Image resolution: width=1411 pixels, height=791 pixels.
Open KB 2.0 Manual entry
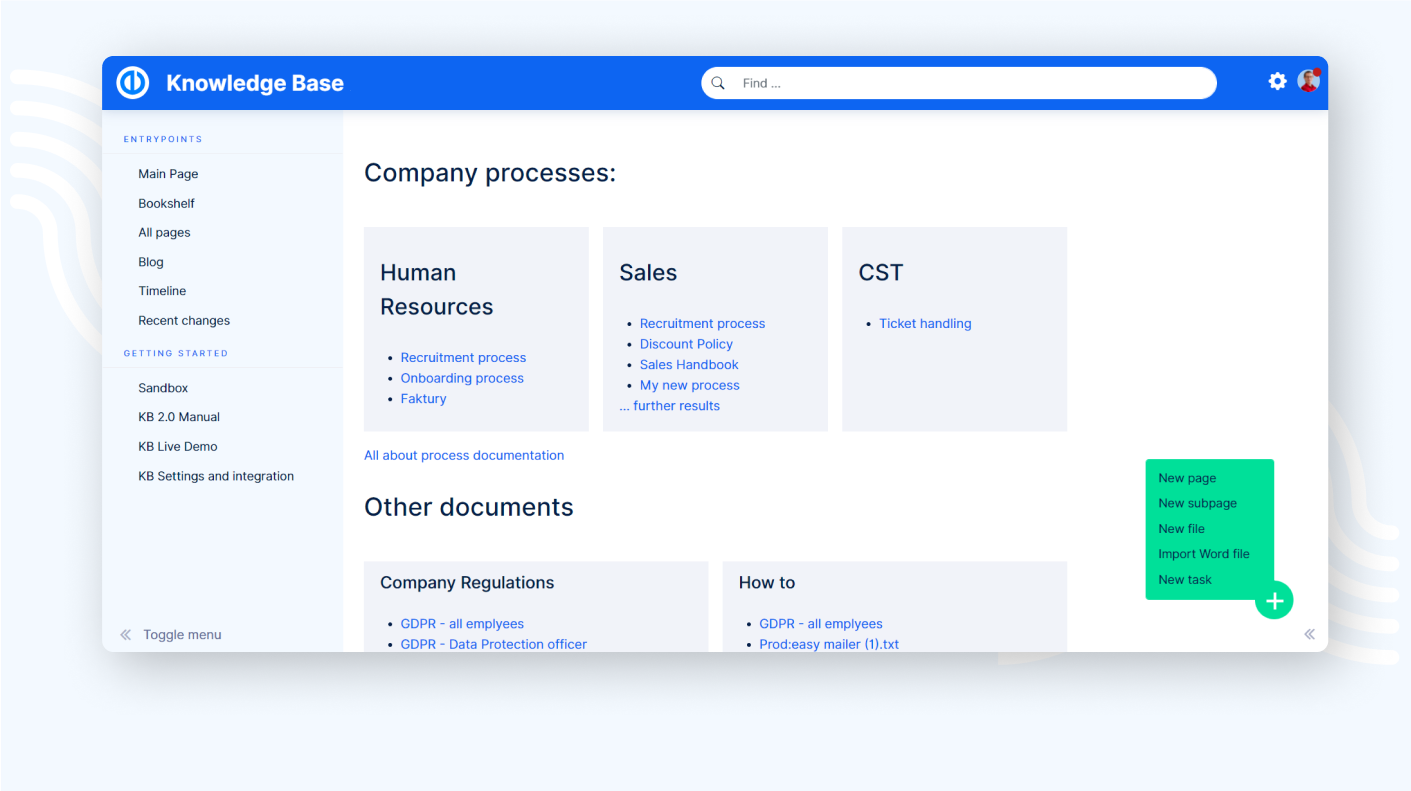point(179,417)
